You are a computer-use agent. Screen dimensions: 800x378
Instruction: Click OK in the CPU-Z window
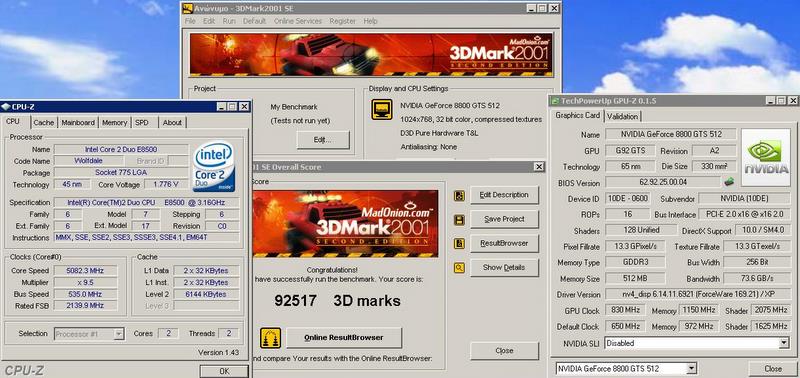pyautogui.click(x=224, y=371)
